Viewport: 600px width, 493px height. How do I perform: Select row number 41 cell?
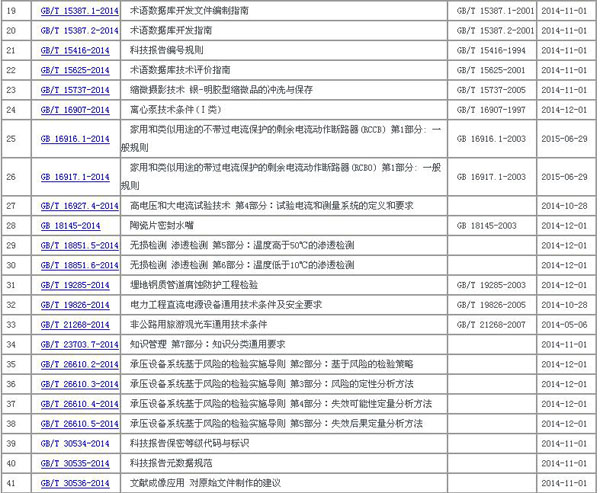(x=16, y=483)
